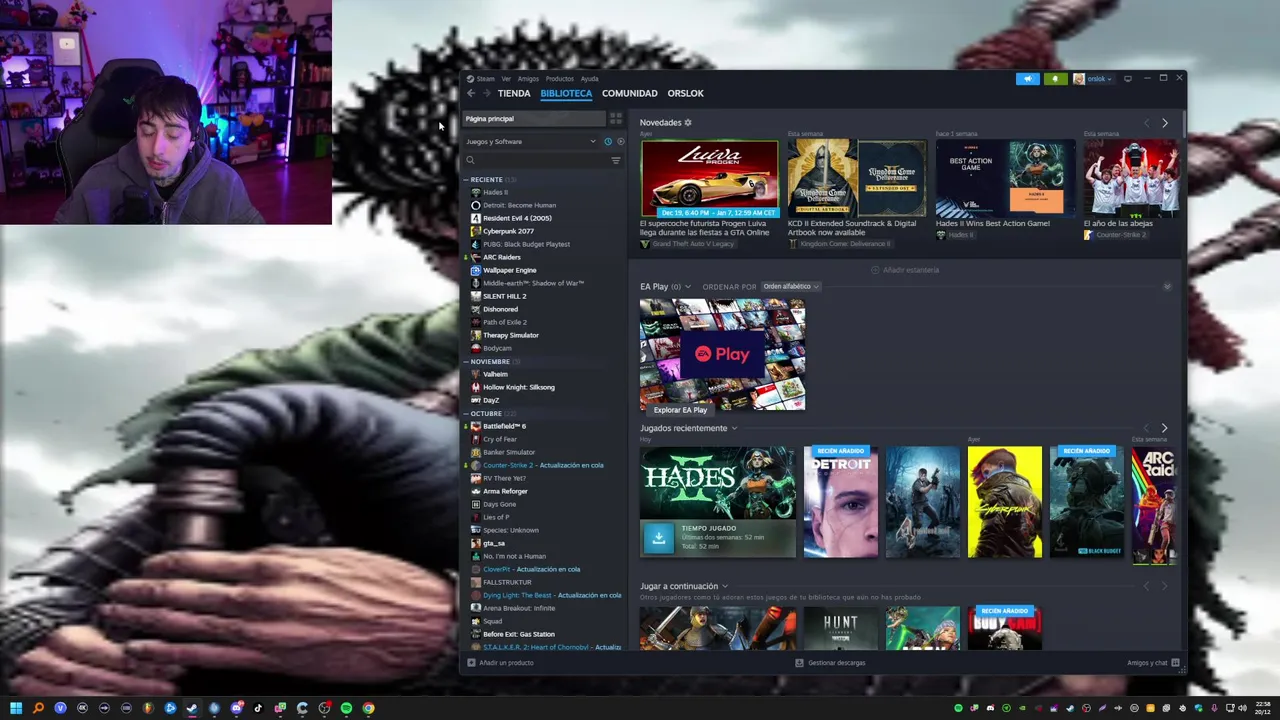The height and width of the screenshot is (720, 1280).
Task: Click the Hades II download button
Action: 658,538
